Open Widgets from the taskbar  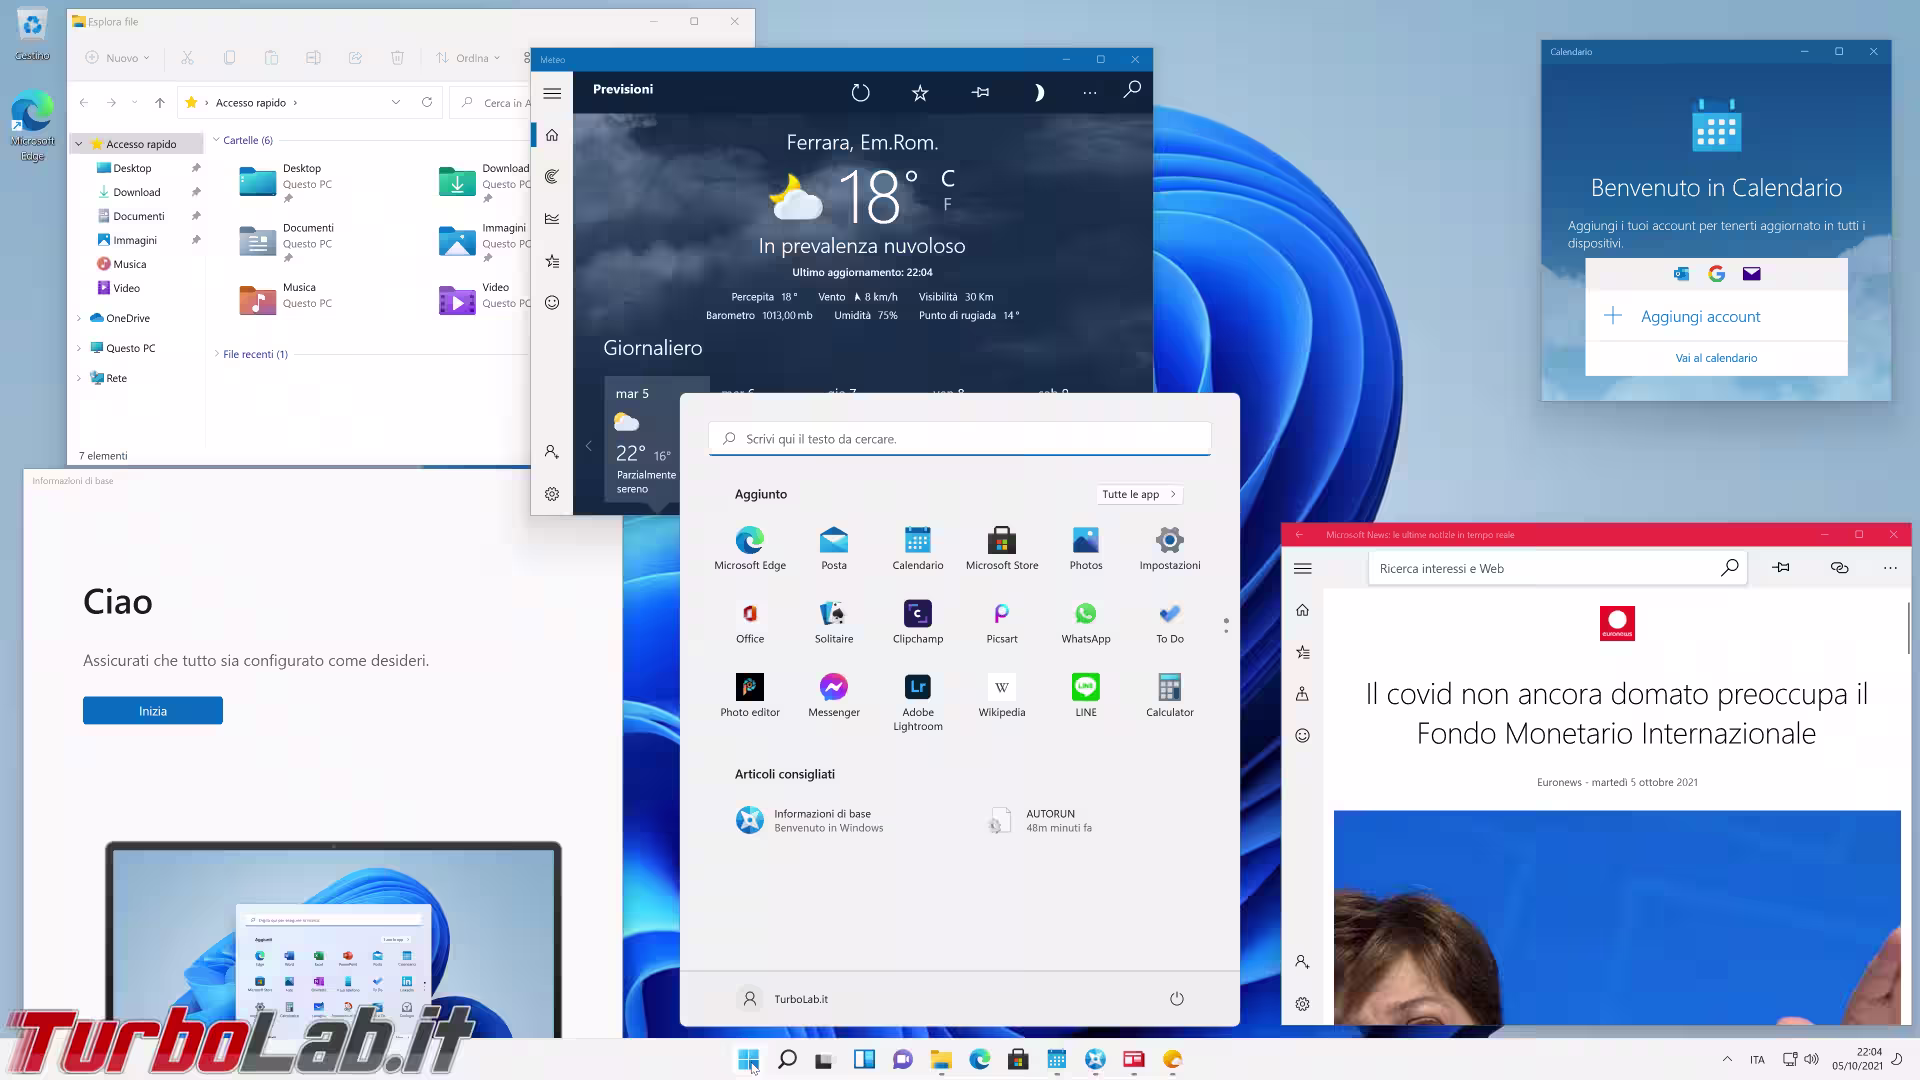pos(864,1059)
